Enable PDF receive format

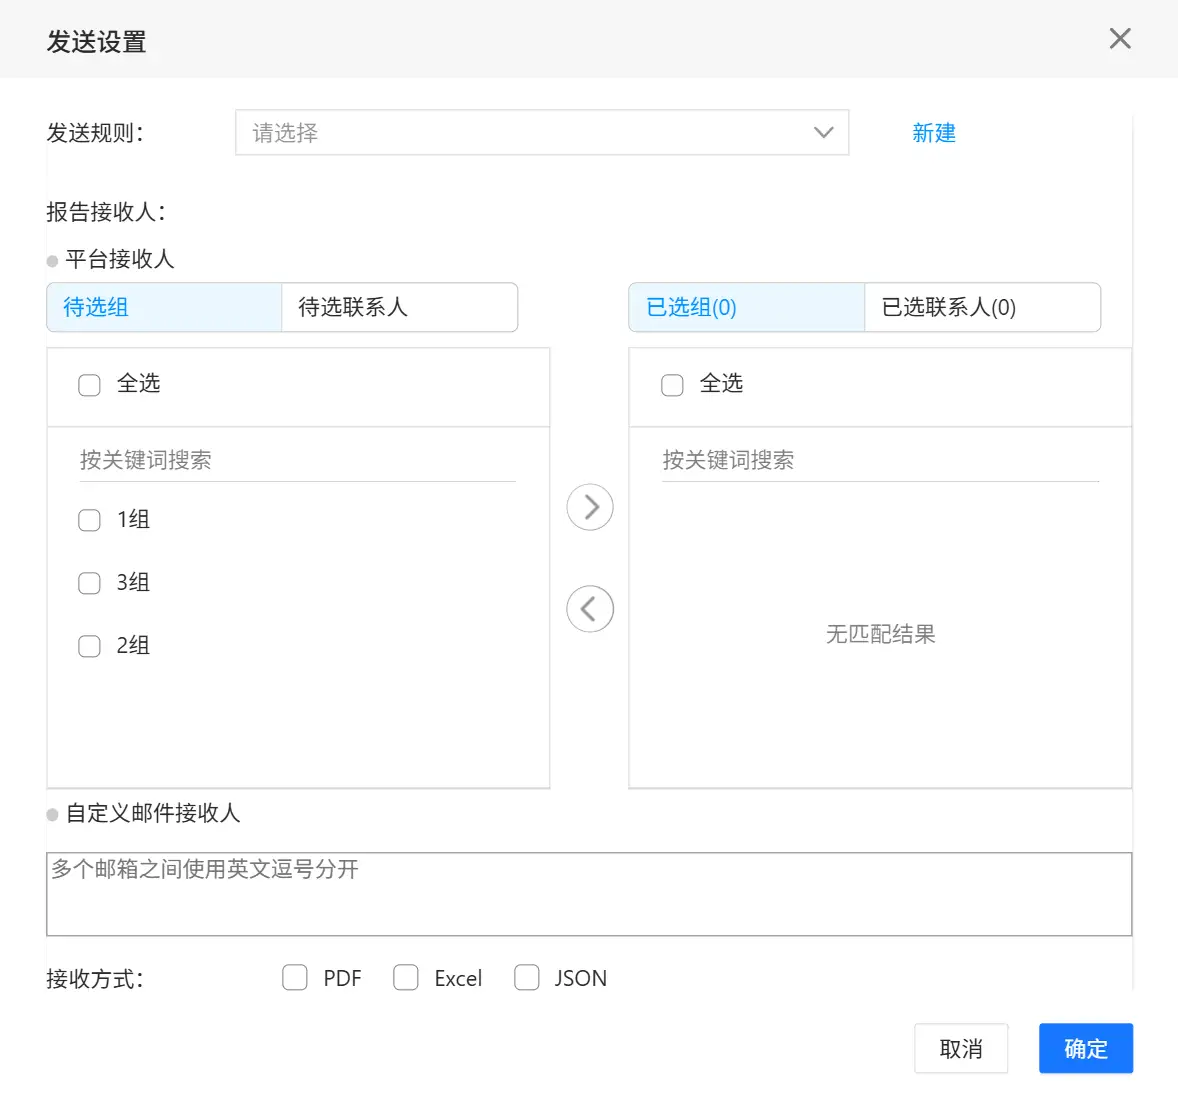pos(295,977)
